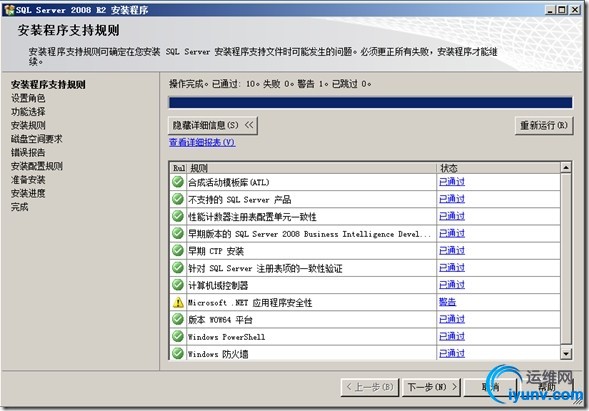Select 安装规则 step in sidebar
Viewport: 589px width, 411px height.
[28, 125]
